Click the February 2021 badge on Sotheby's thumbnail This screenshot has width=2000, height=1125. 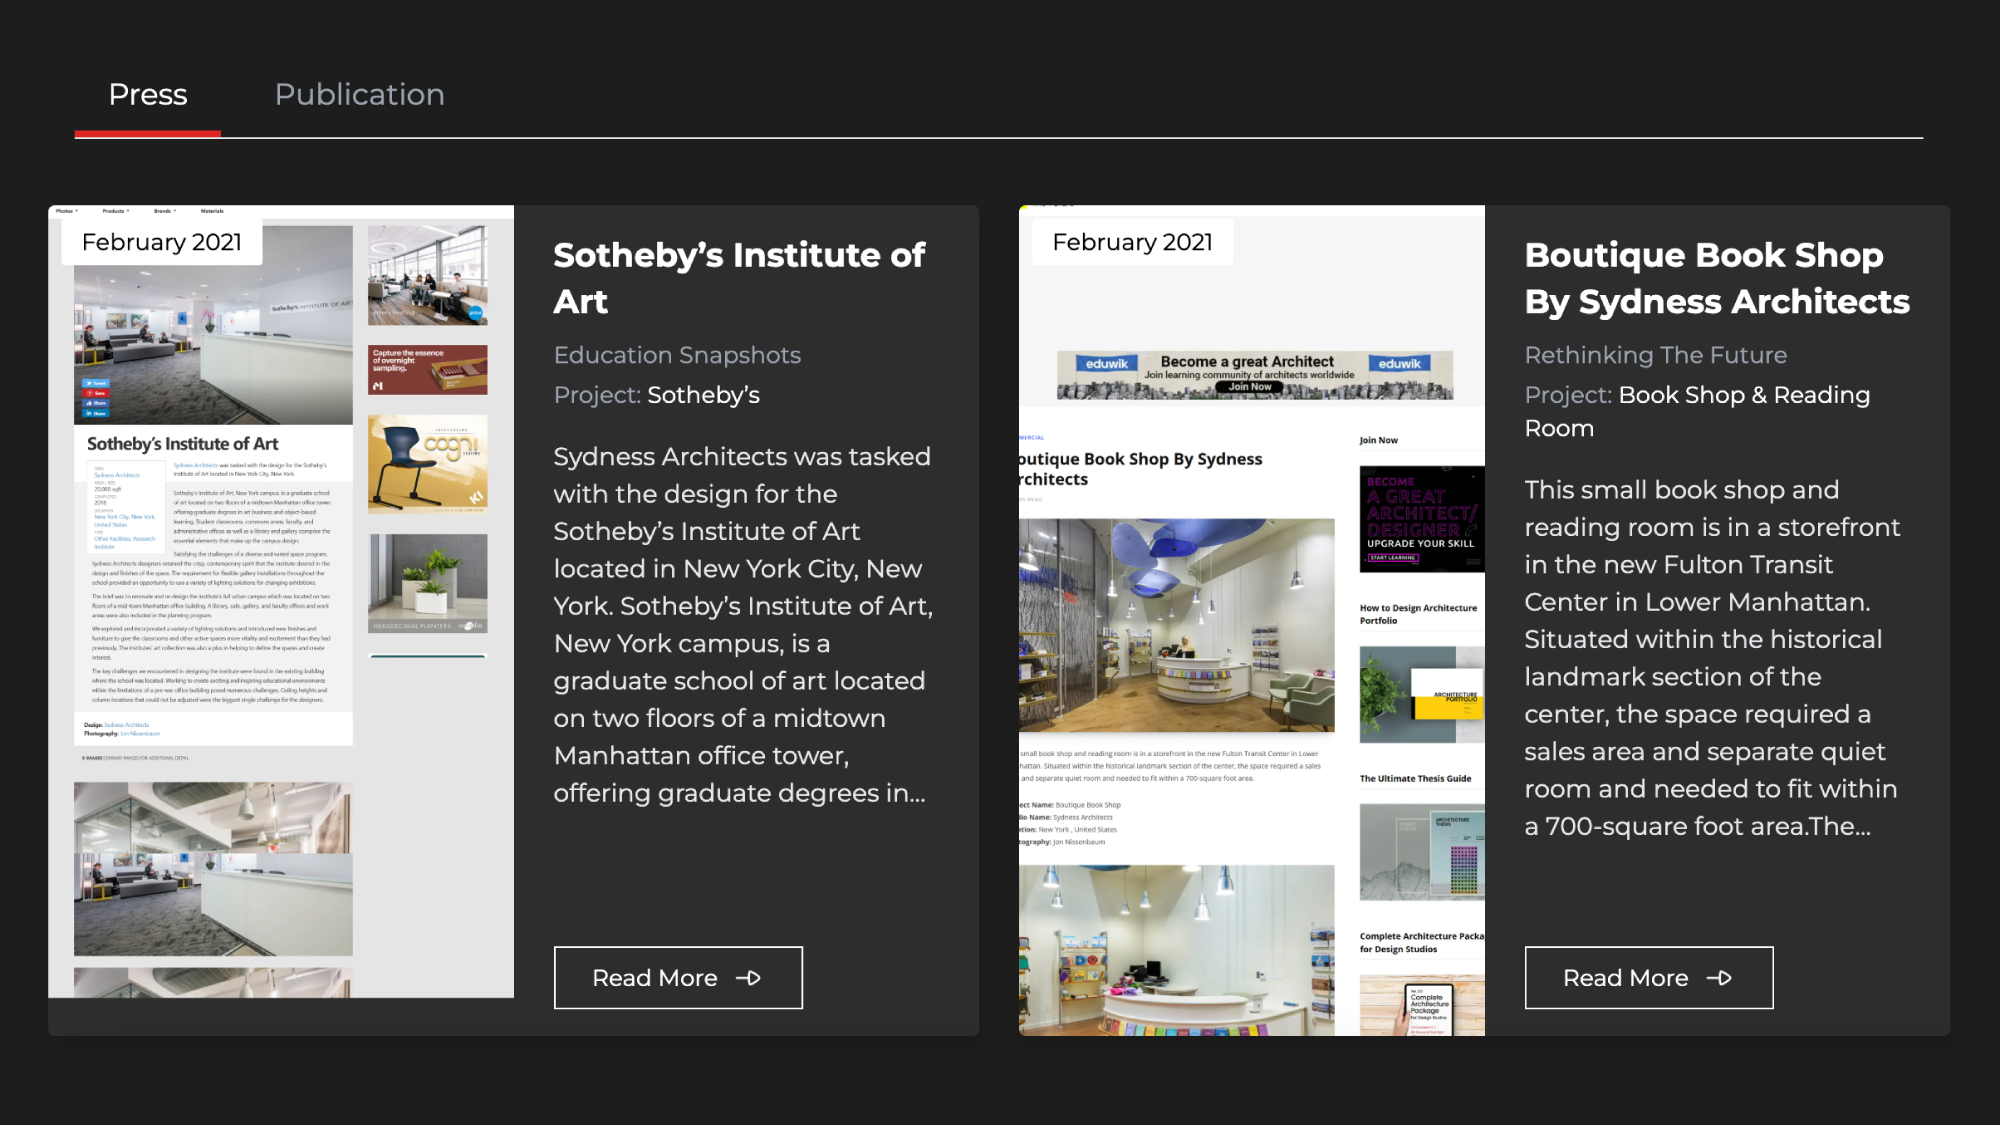pos(162,243)
